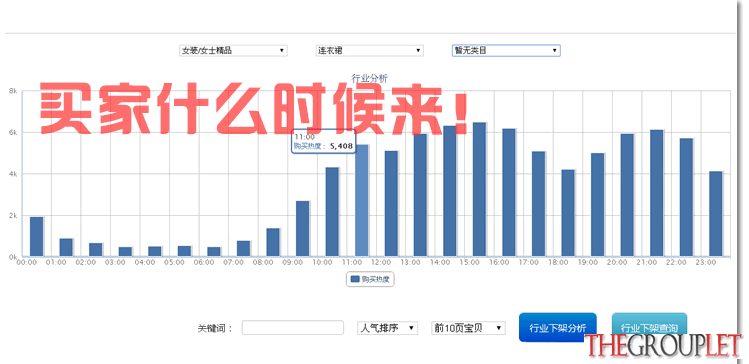Click the THEGROUPLET watermark logo
Viewport: 749px width, 364px height.
(x=663, y=346)
